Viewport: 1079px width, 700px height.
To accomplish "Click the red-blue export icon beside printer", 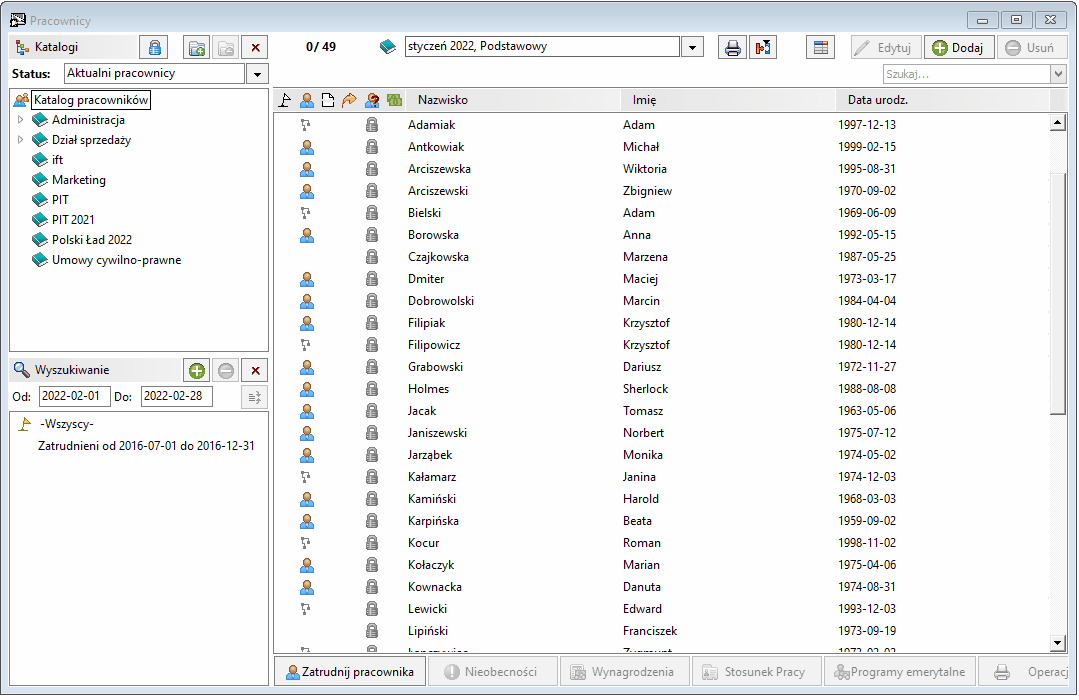I will pos(762,47).
